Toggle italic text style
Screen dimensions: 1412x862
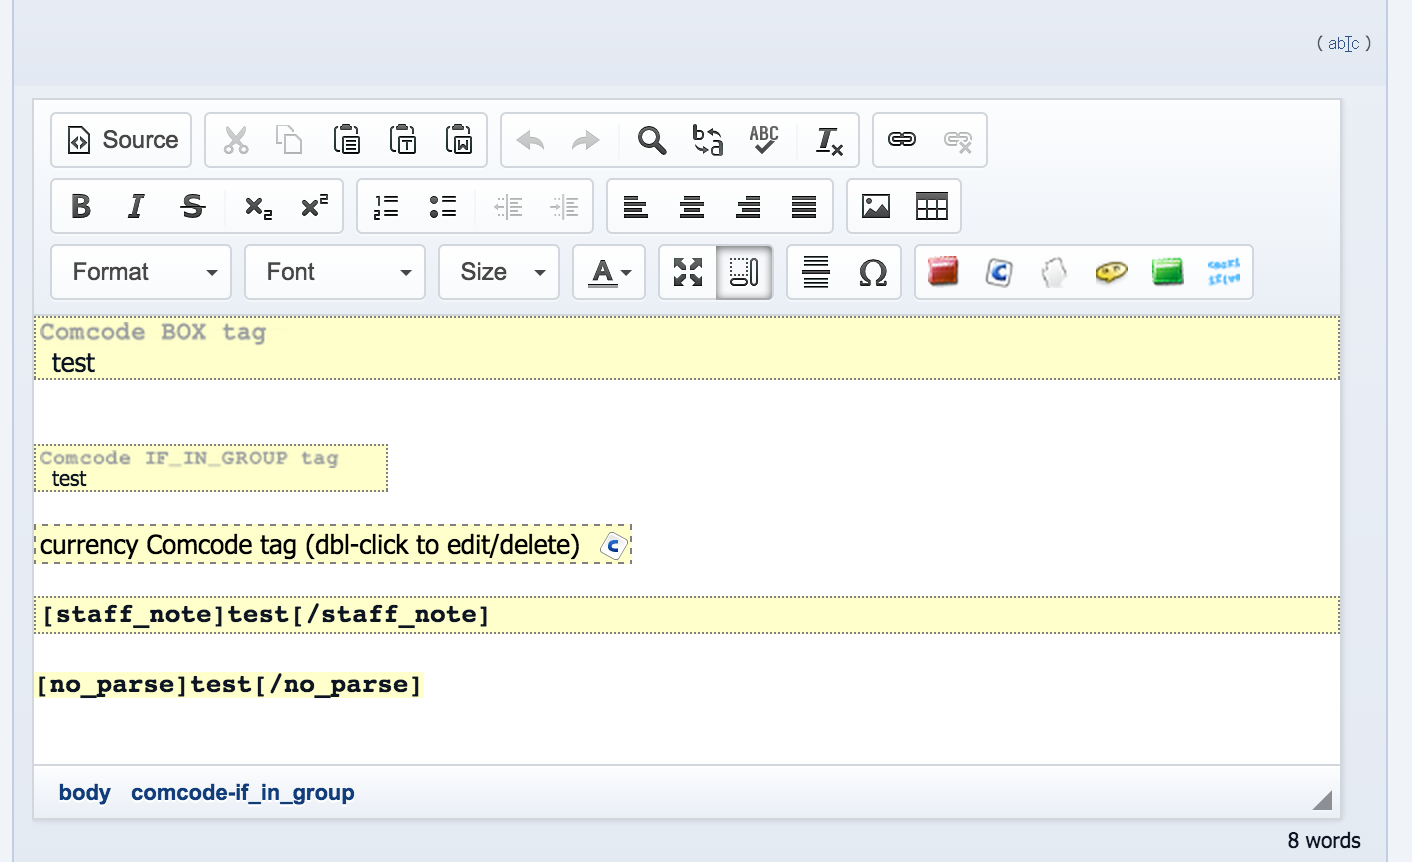click(136, 206)
